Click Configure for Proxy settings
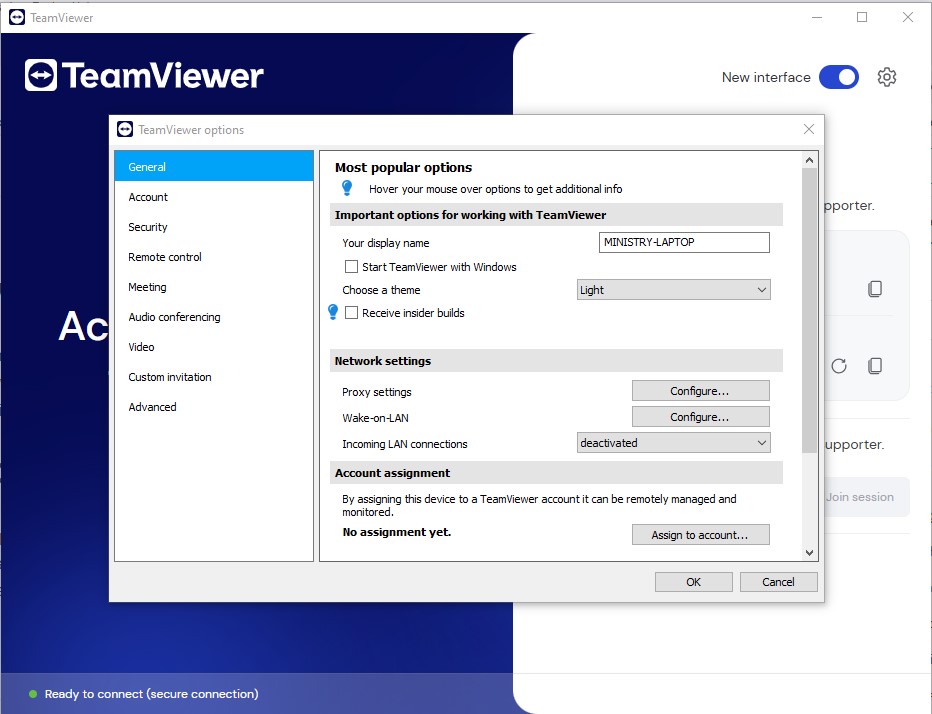Viewport: 932px width, 714px height. [700, 391]
